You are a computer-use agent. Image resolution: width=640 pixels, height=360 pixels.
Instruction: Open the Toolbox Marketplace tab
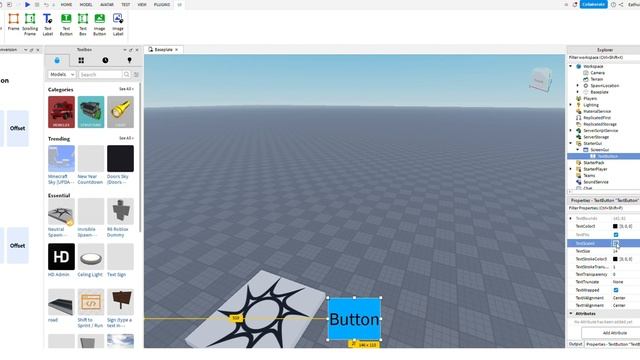[x=57, y=60]
